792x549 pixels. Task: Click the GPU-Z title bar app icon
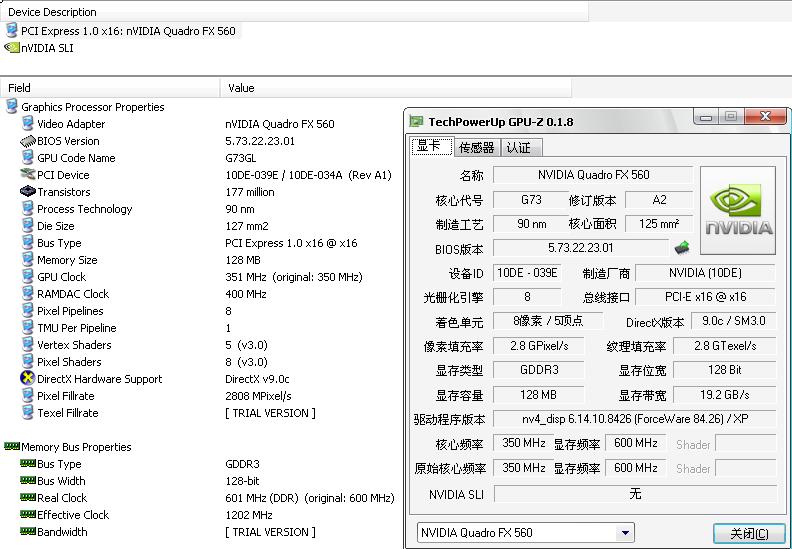[416, 121]
